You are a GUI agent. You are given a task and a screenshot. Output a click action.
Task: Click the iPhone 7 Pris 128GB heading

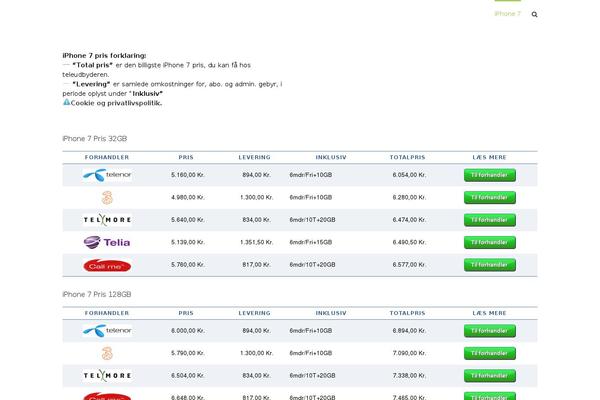click(97, 294)
